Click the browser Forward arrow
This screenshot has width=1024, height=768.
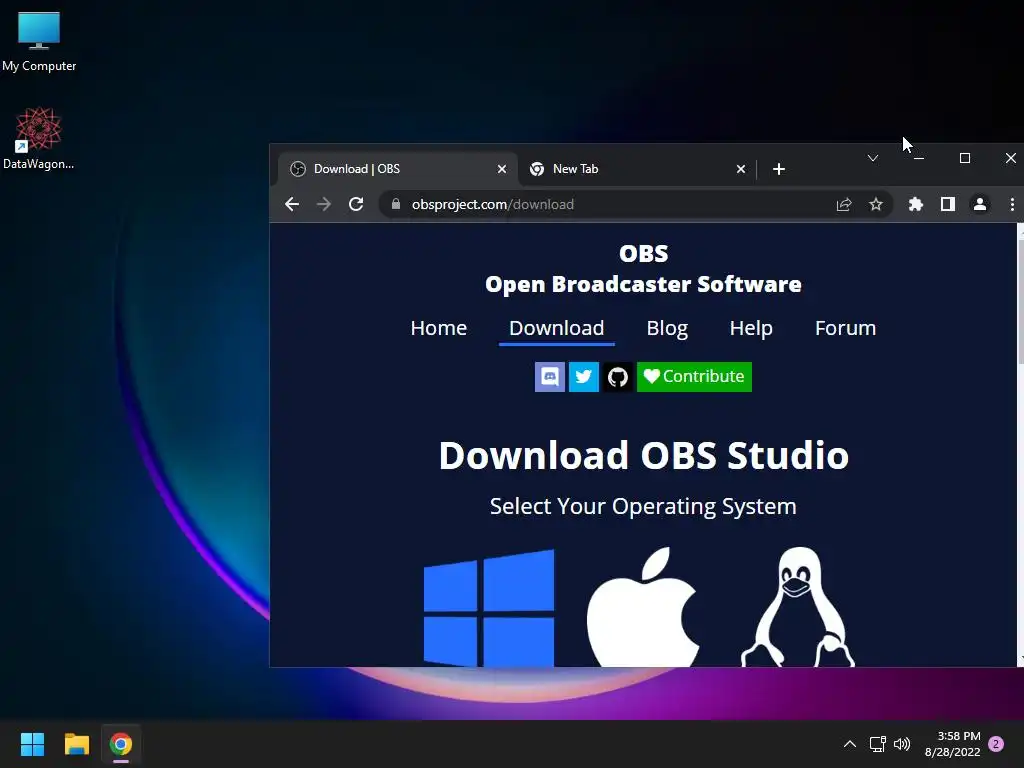coord(324,204)
